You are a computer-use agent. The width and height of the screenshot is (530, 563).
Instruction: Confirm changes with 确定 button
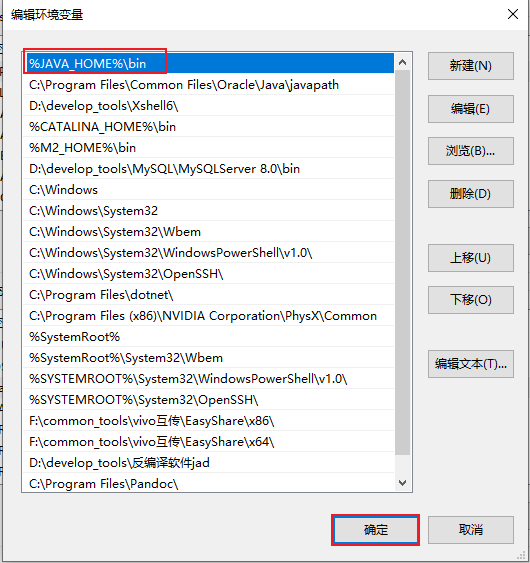pyautogui.click(x=376, y=530)
